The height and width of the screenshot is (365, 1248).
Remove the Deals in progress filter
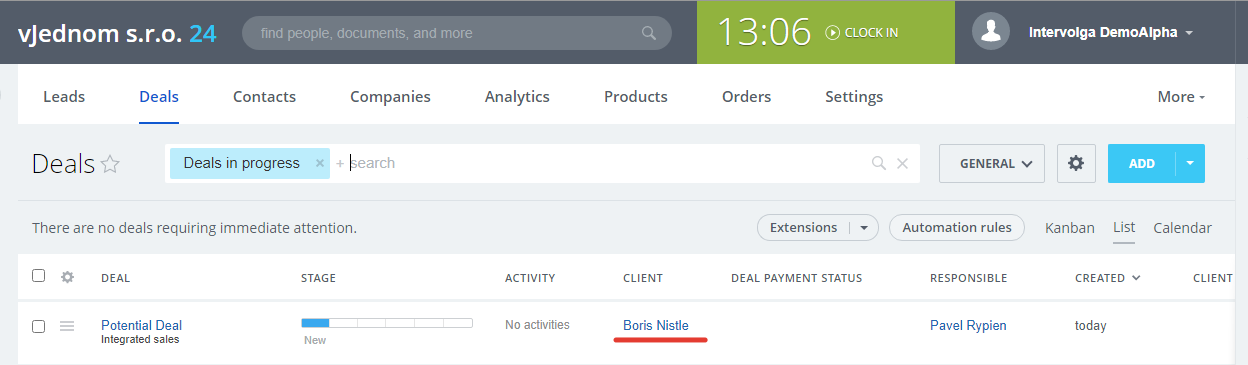[320, 163]
